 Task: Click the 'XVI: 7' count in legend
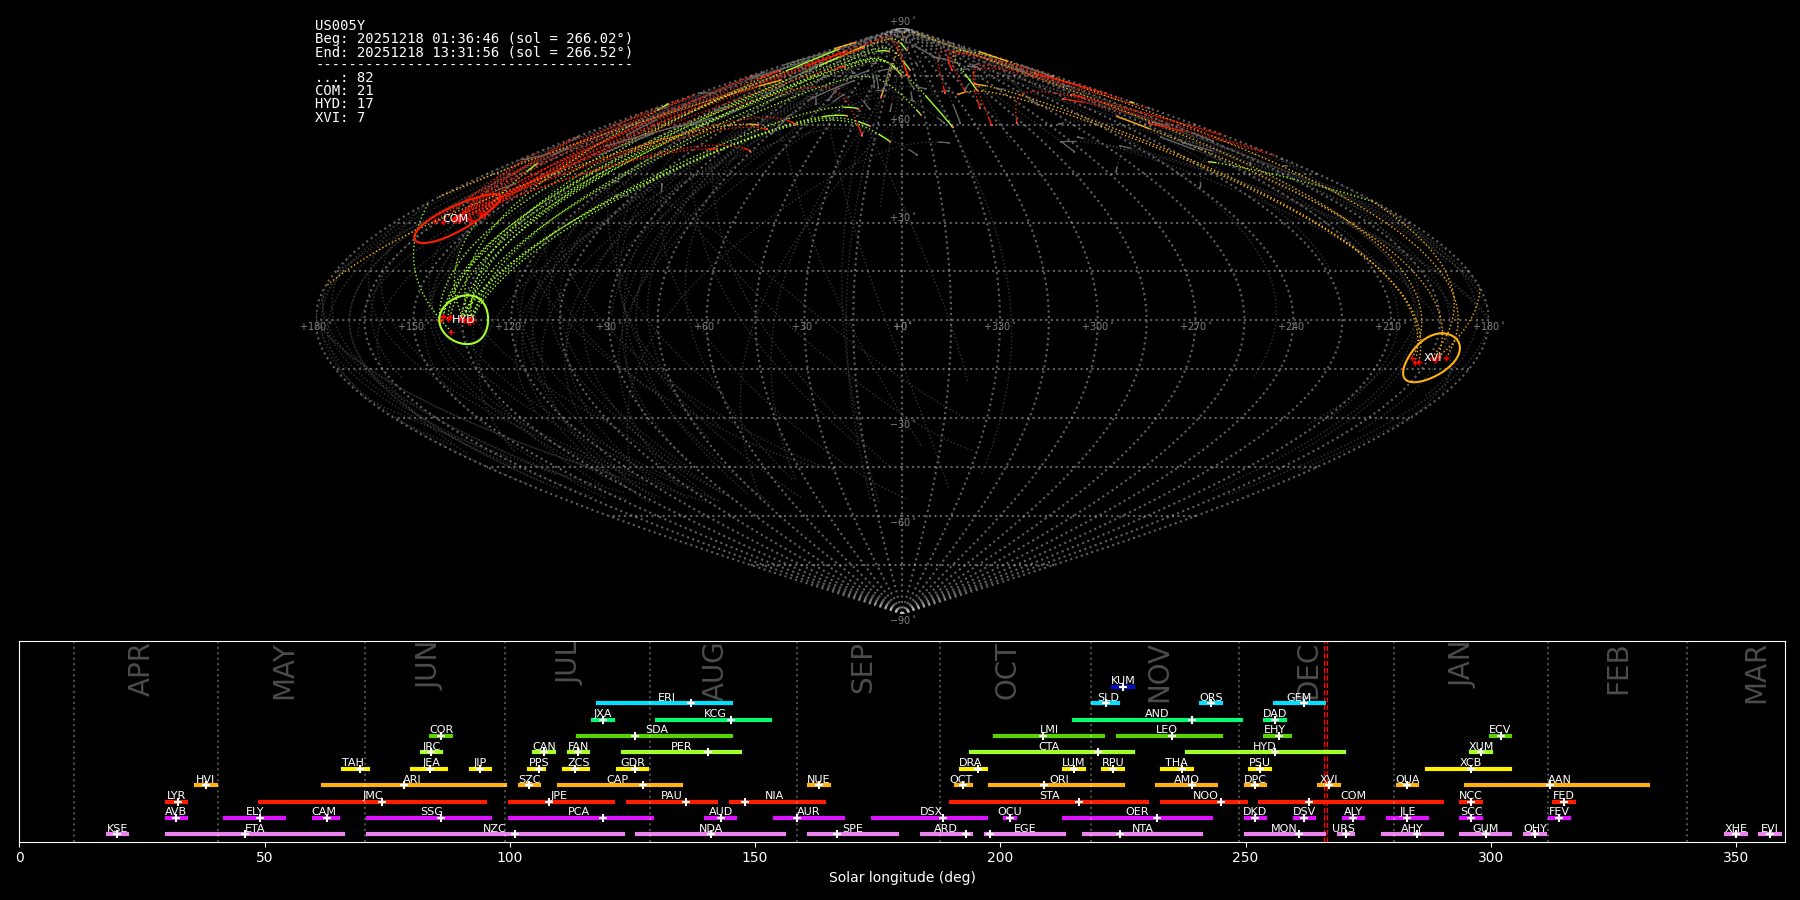[x=340, y=118]
